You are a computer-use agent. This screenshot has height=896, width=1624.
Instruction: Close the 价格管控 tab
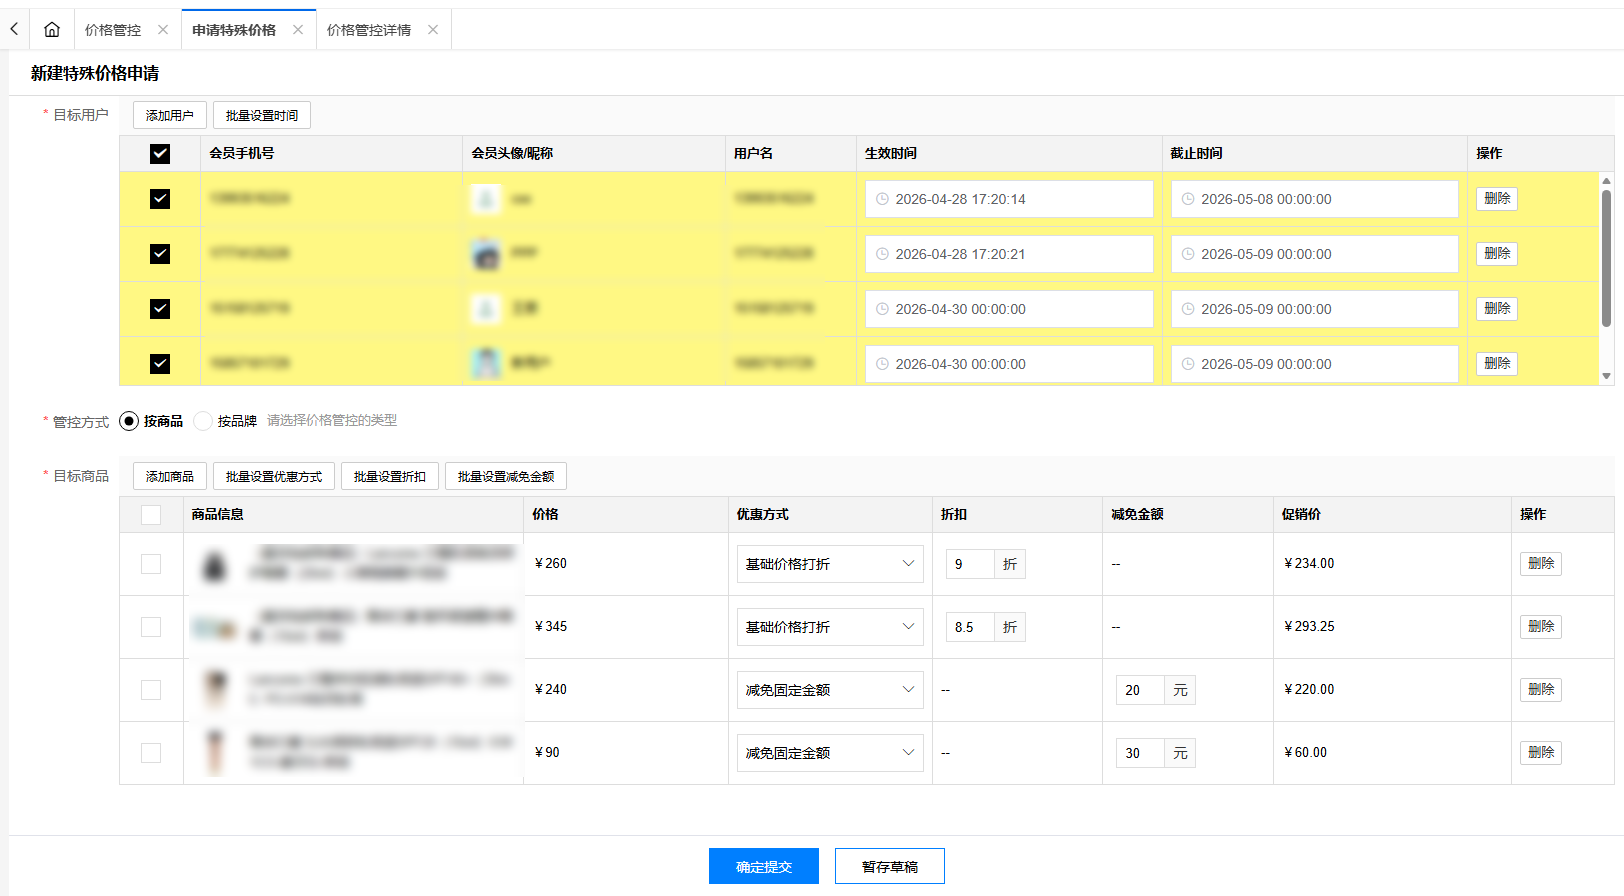coord(163,30)
